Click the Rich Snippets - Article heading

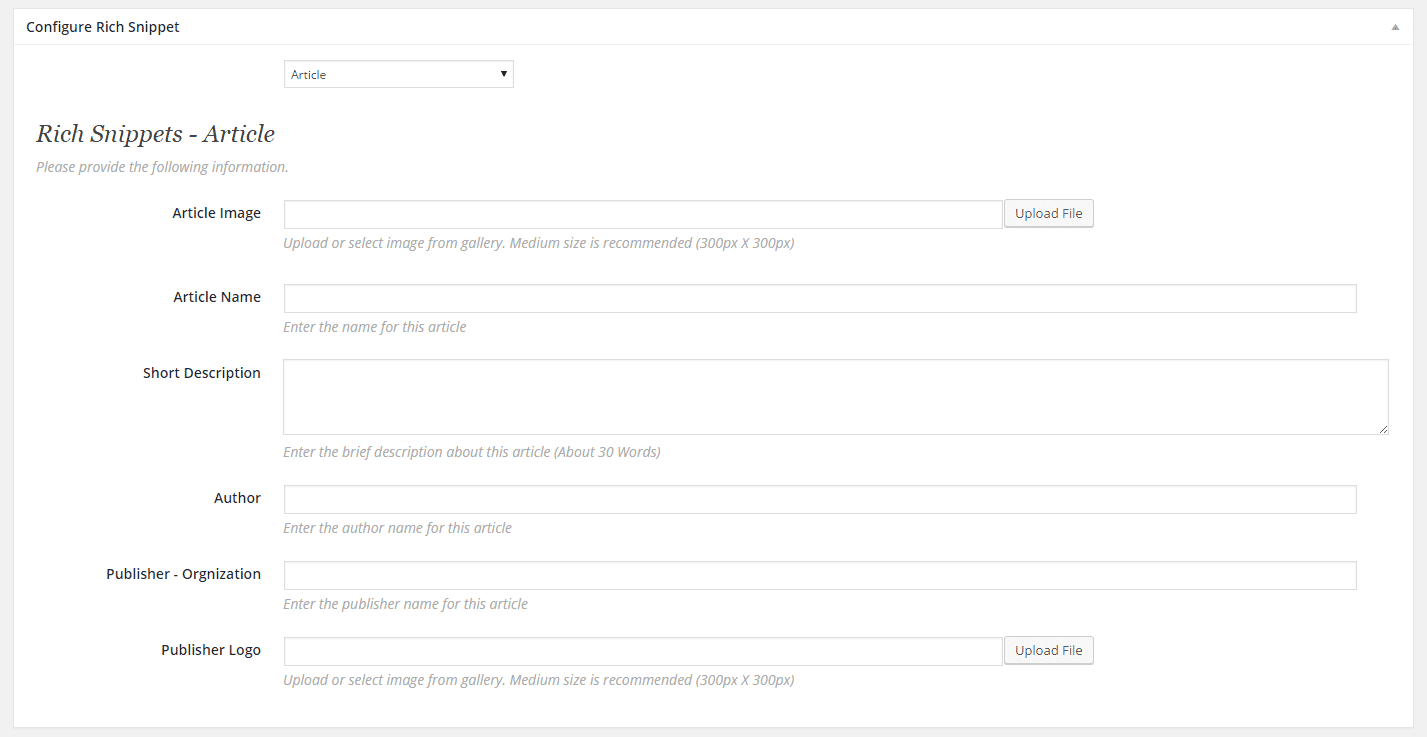[155, 134]
